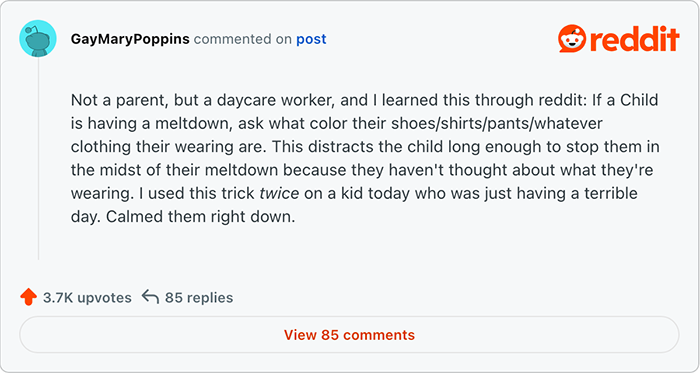Open the GayMaryPoppins username profile
Screen dimensions: 700x373
[130, 39]
